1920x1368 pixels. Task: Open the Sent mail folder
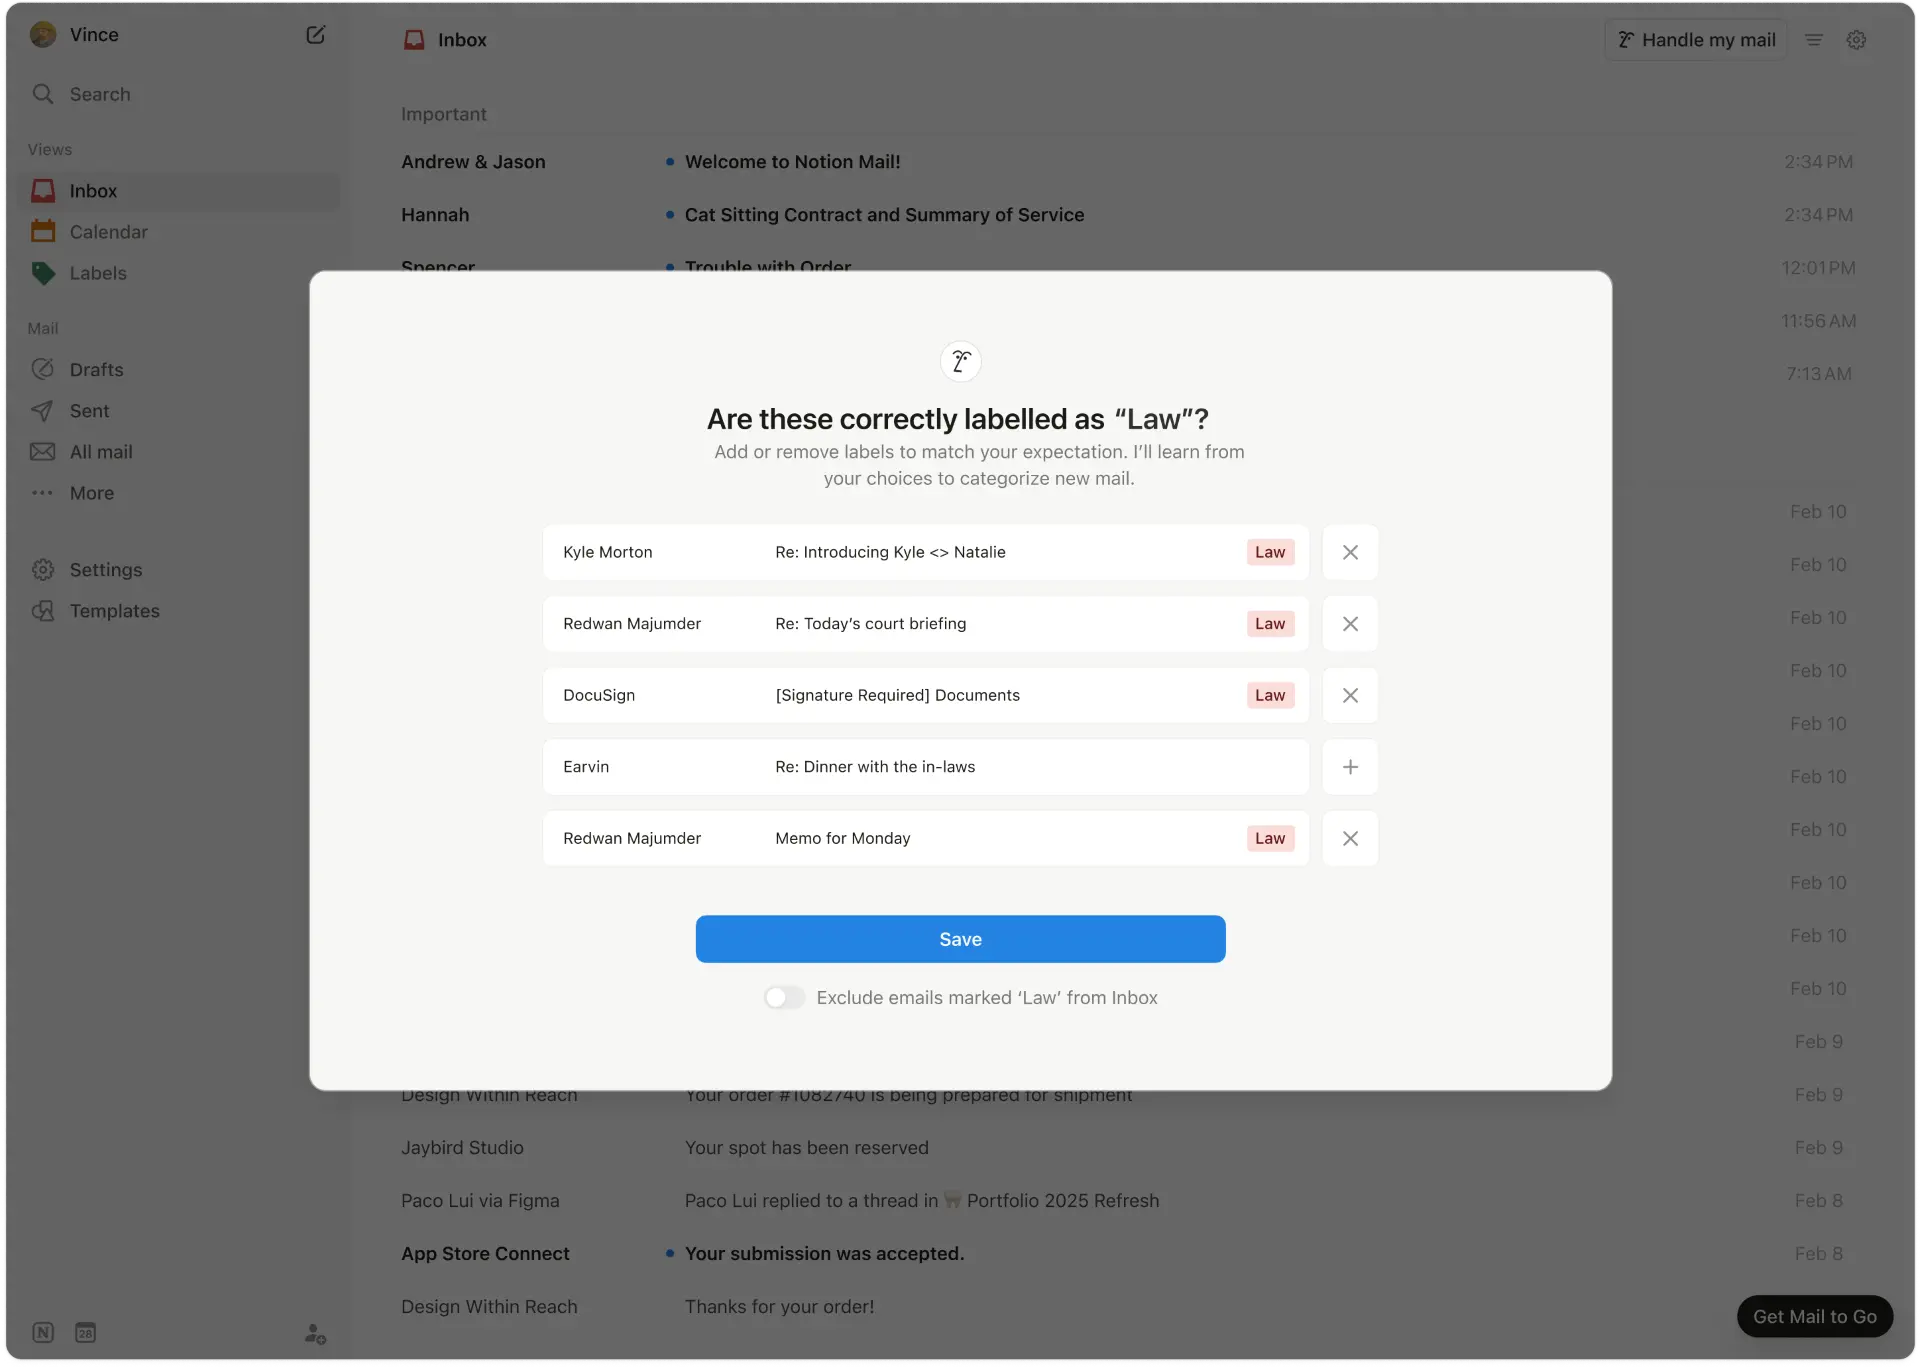pos(89,410)
